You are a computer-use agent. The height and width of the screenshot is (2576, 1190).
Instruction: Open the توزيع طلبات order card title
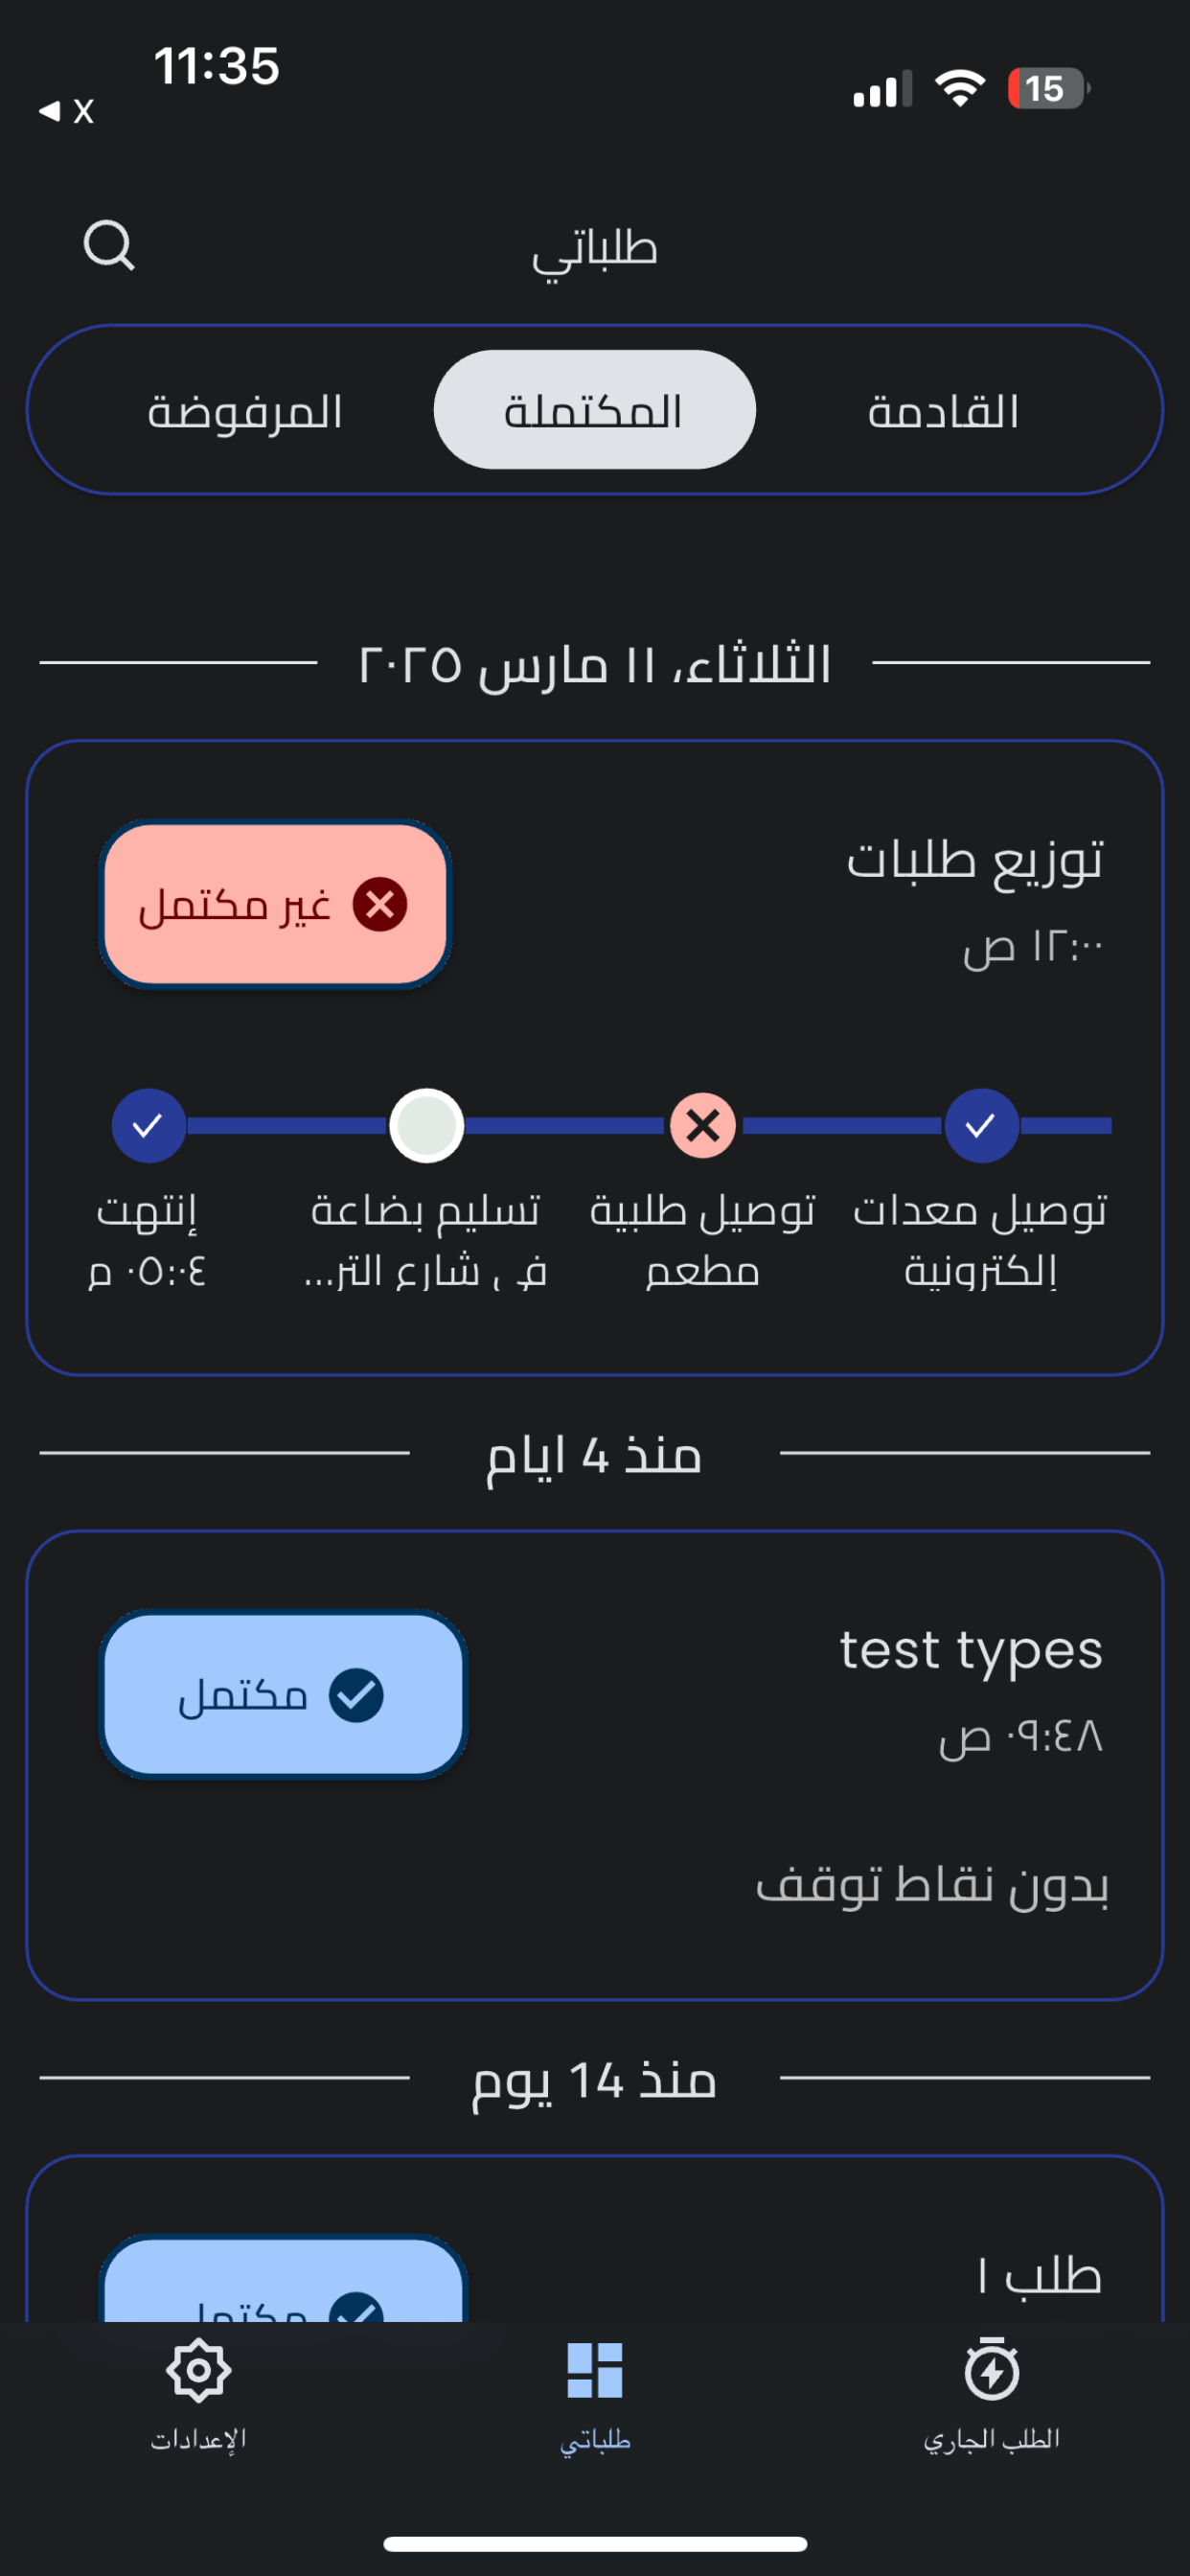tap(975, 859)
